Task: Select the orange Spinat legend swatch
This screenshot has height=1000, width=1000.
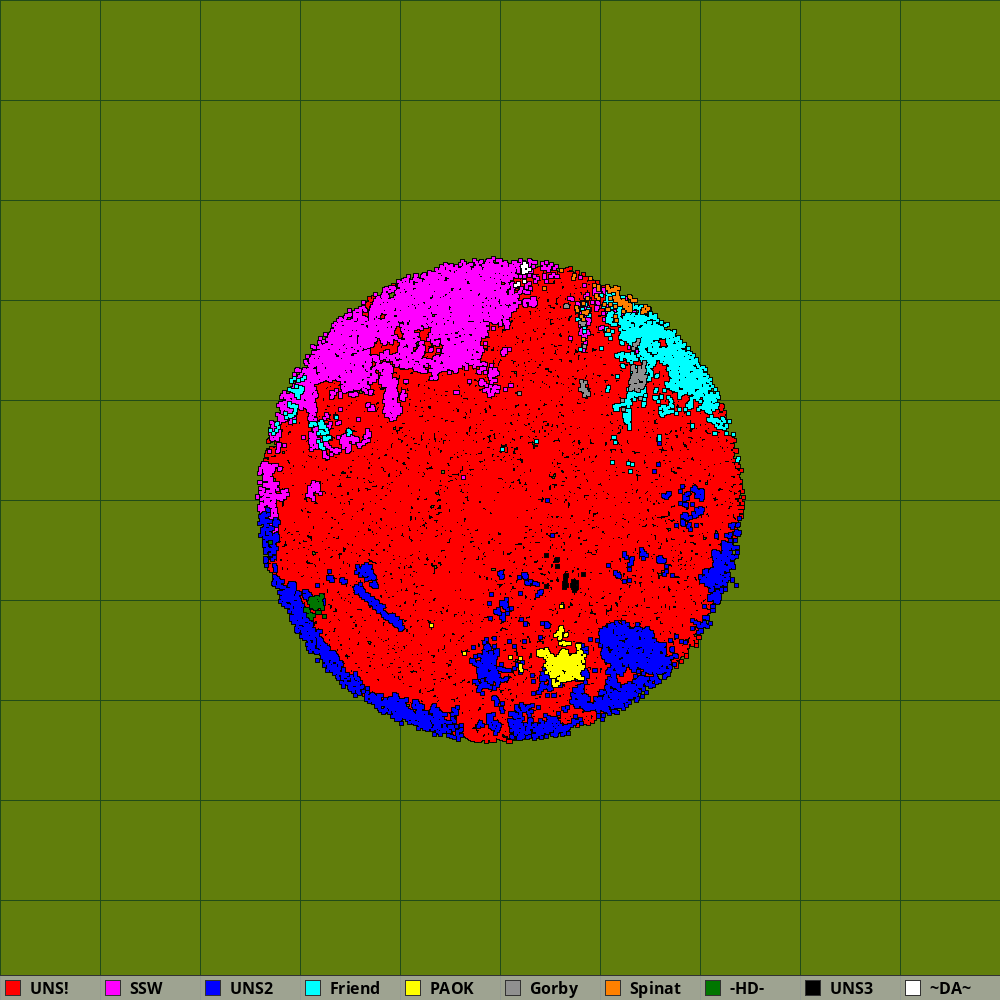Action: [x=613, y=988]
